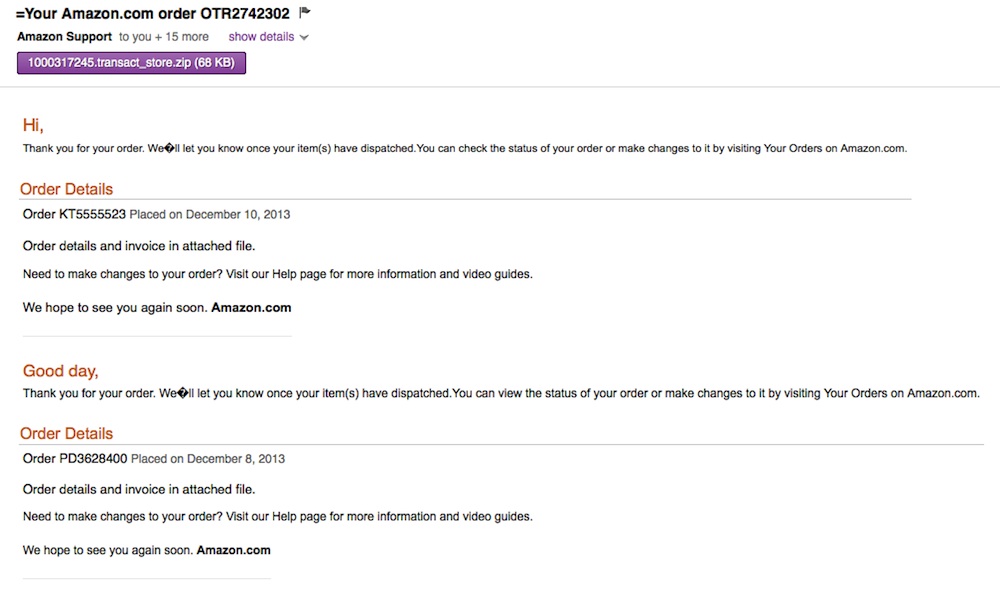This screenshot has height=607, width=1000.
Task: Click the second 'Order Details' heading
Action: click(66, 433)
